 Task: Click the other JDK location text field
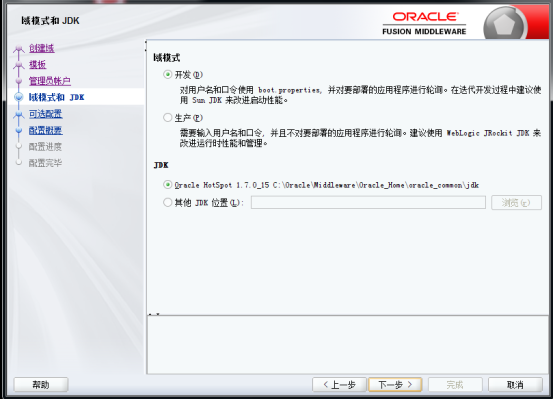tap(368, 202)
